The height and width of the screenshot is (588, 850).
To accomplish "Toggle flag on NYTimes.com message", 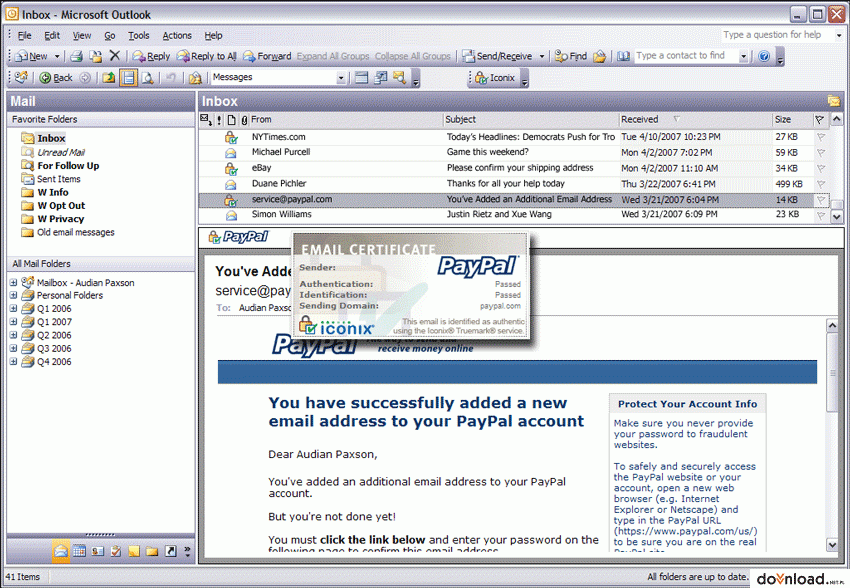I will (821, 137).
